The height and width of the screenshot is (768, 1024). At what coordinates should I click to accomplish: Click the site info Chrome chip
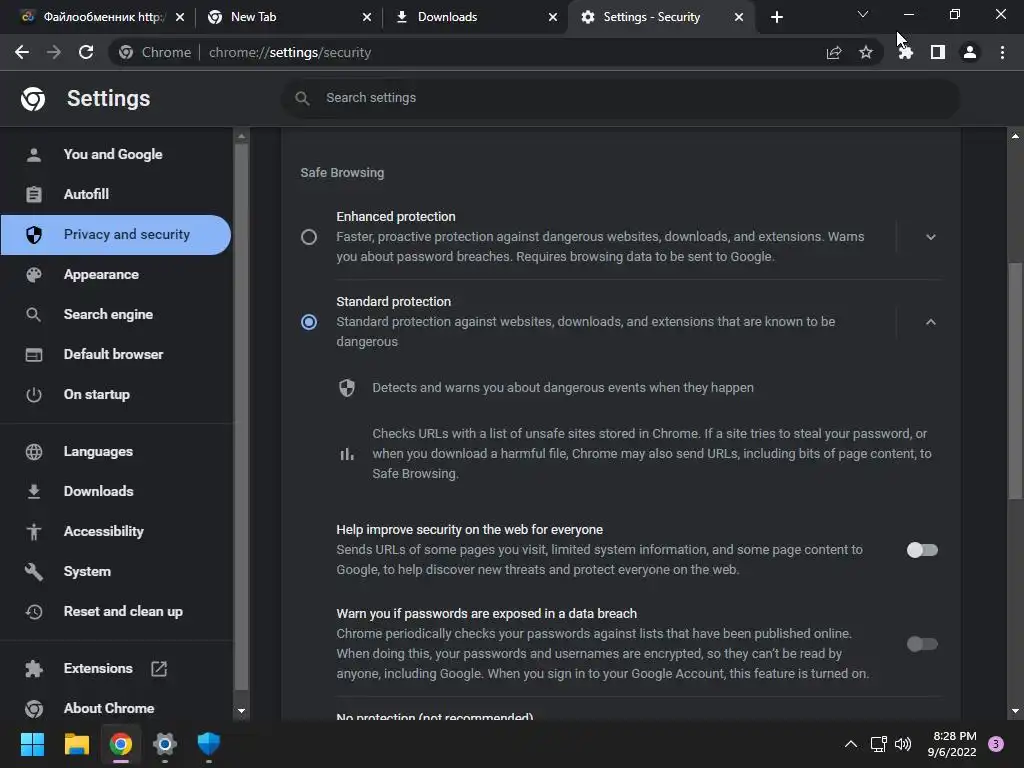pos(156,52)
